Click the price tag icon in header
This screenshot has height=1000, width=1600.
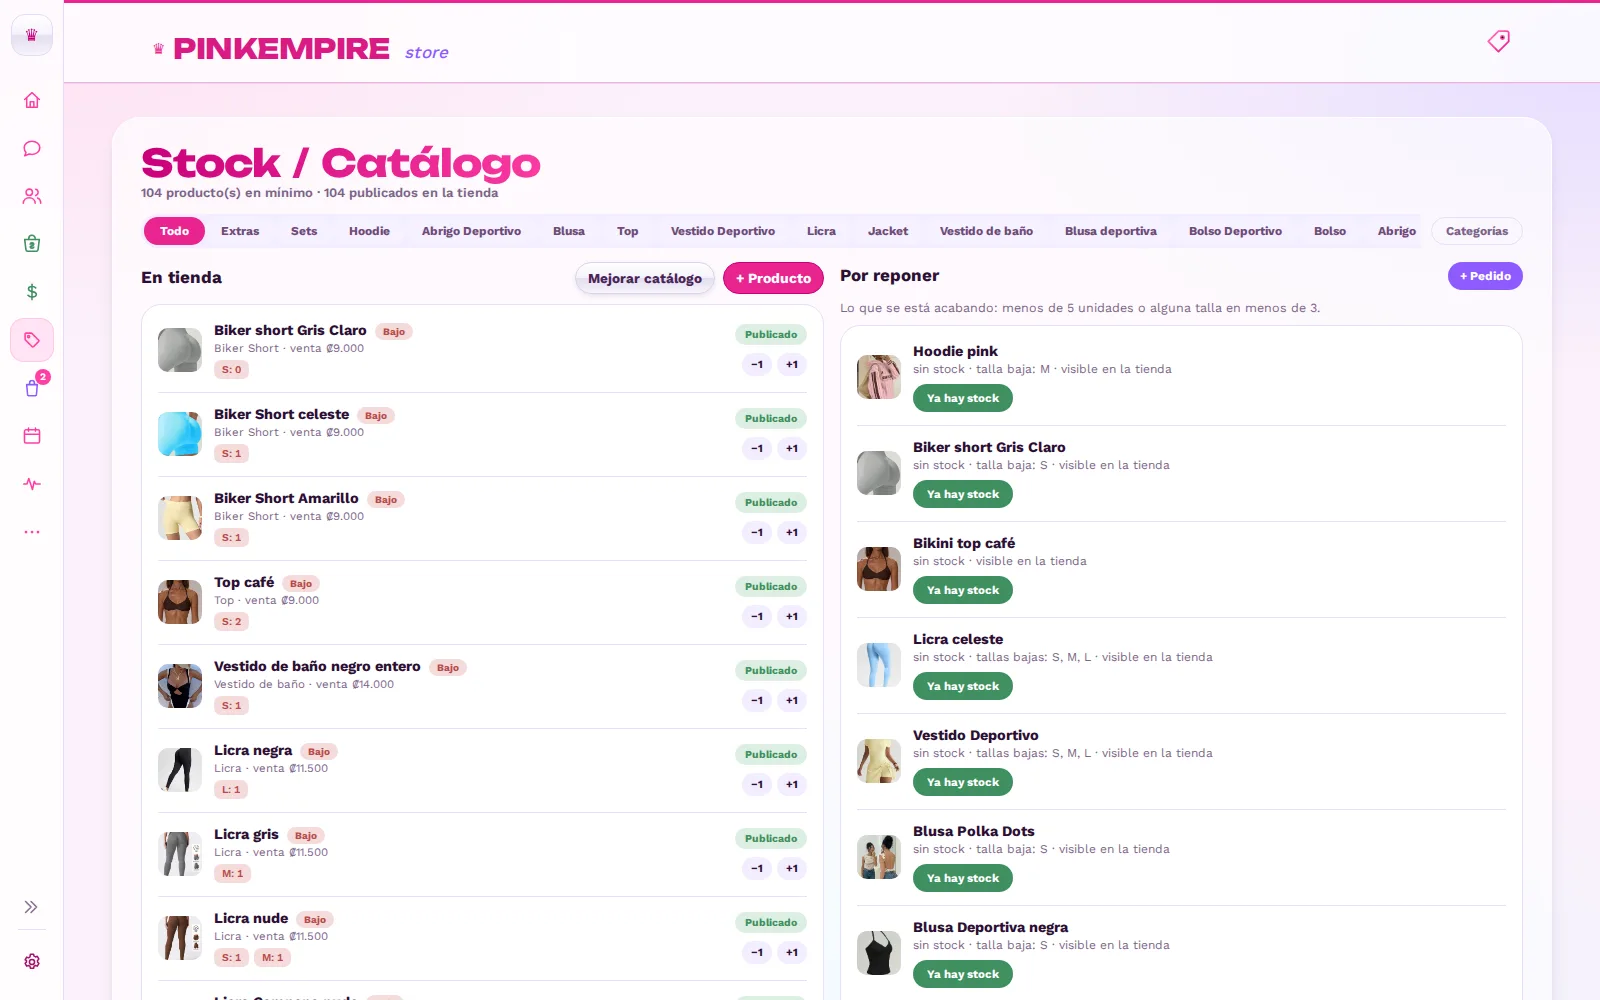[x=1498, y=41]
